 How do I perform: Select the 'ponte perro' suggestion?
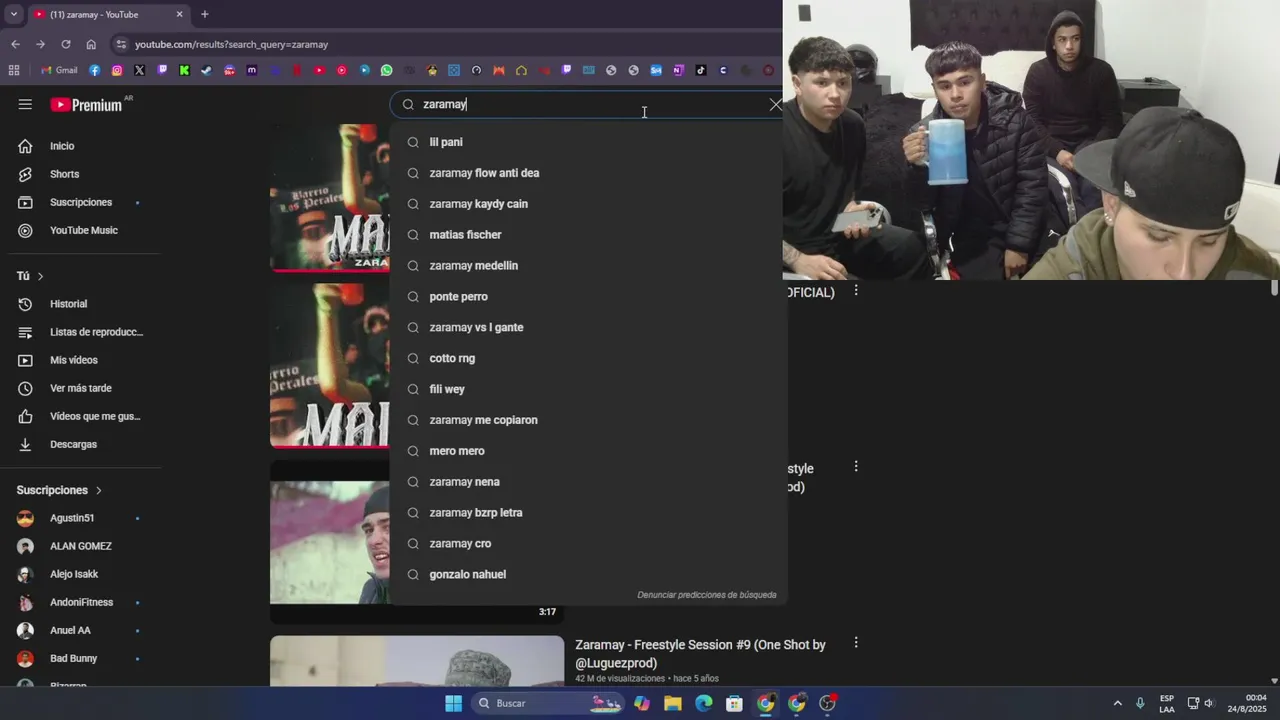pos(588,297)
